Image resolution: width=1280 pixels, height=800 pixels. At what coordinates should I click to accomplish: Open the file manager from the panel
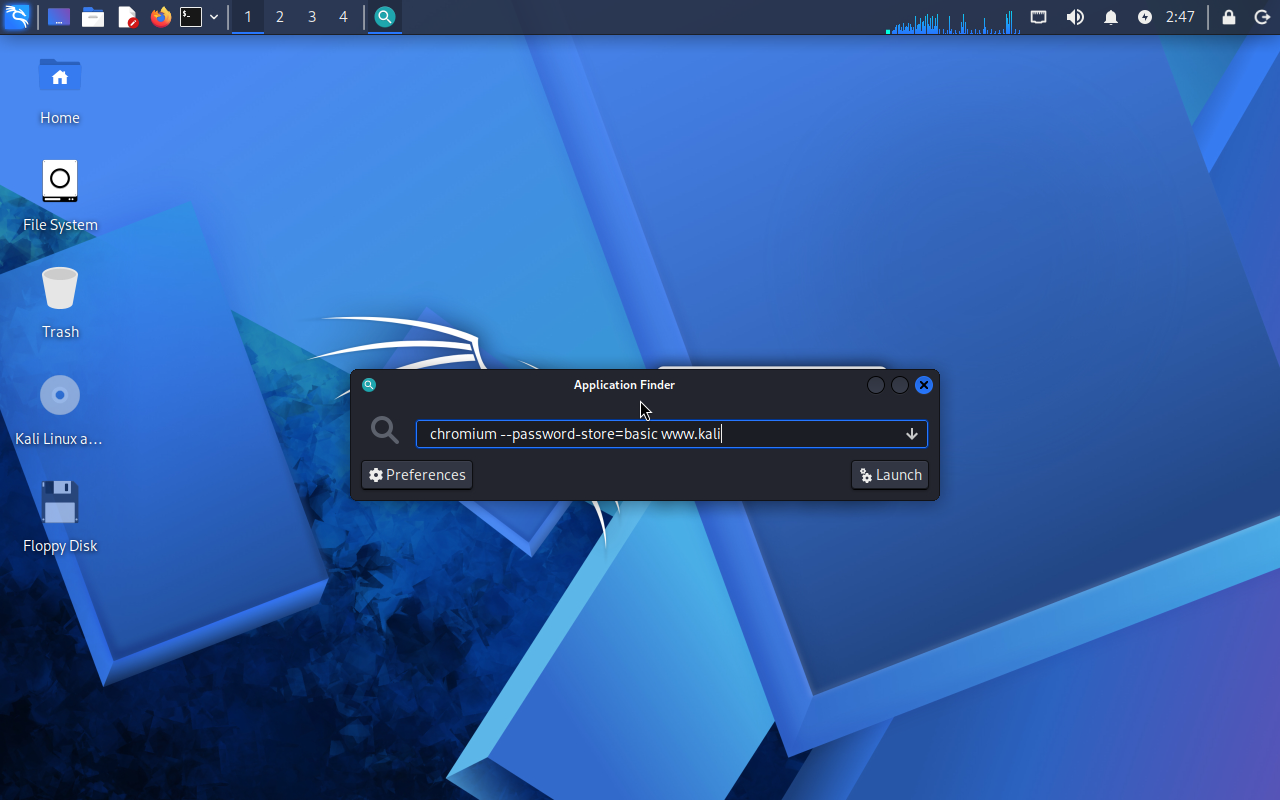pos(93,17)
